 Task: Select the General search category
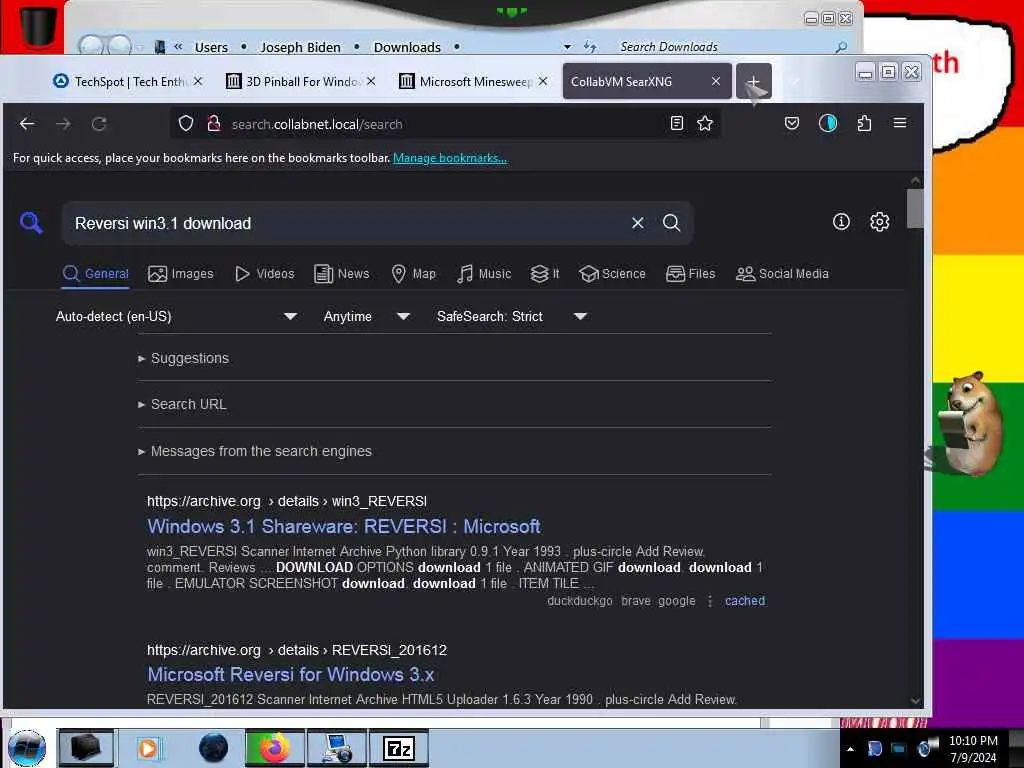[x=95, y=274]
